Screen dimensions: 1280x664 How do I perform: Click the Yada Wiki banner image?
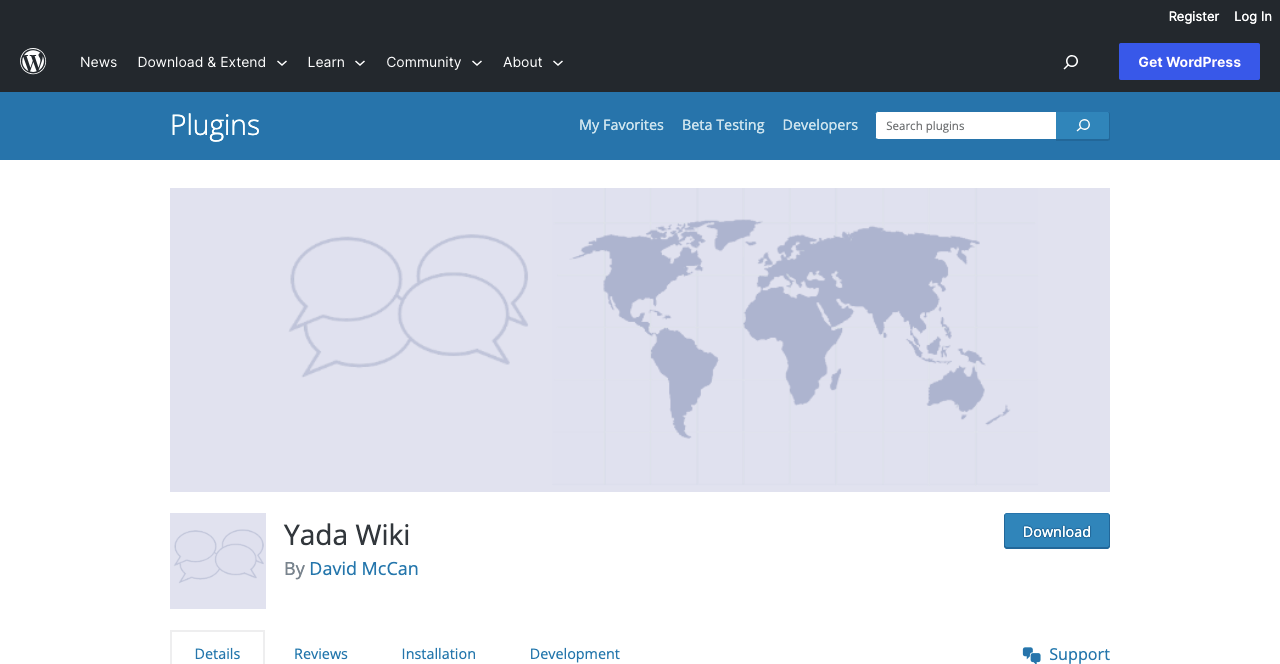(640, 340)
